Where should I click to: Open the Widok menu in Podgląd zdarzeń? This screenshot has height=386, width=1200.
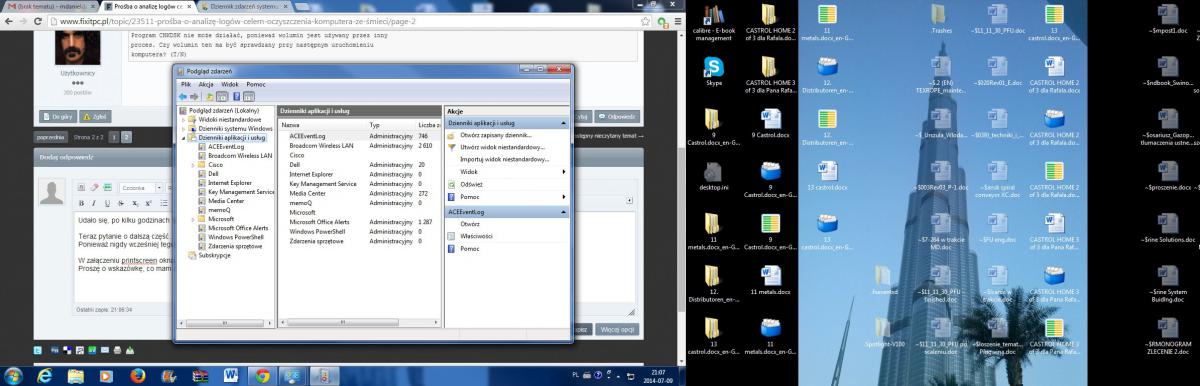(230, 85)
